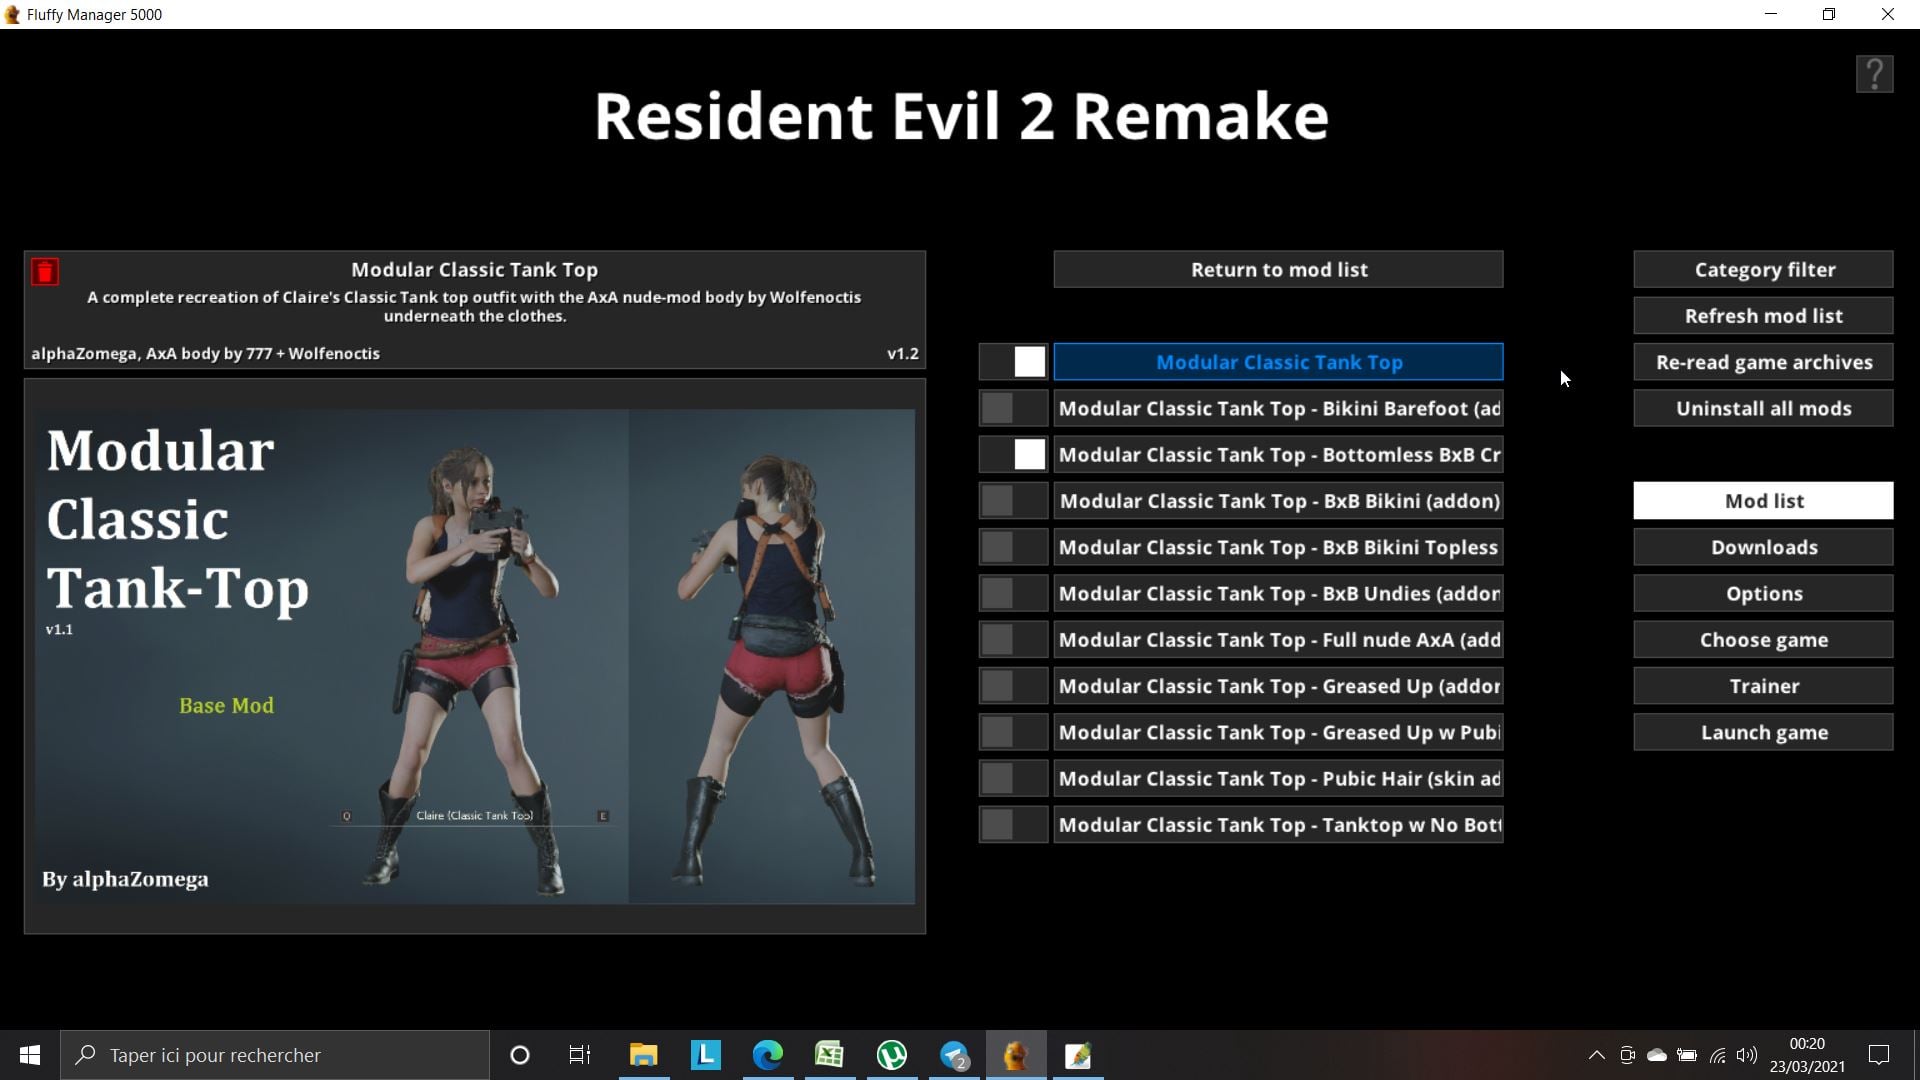Viewport: 1920px width, 1080px height.
Task: Click Re-read game archives
Action: coord(1763,362)
